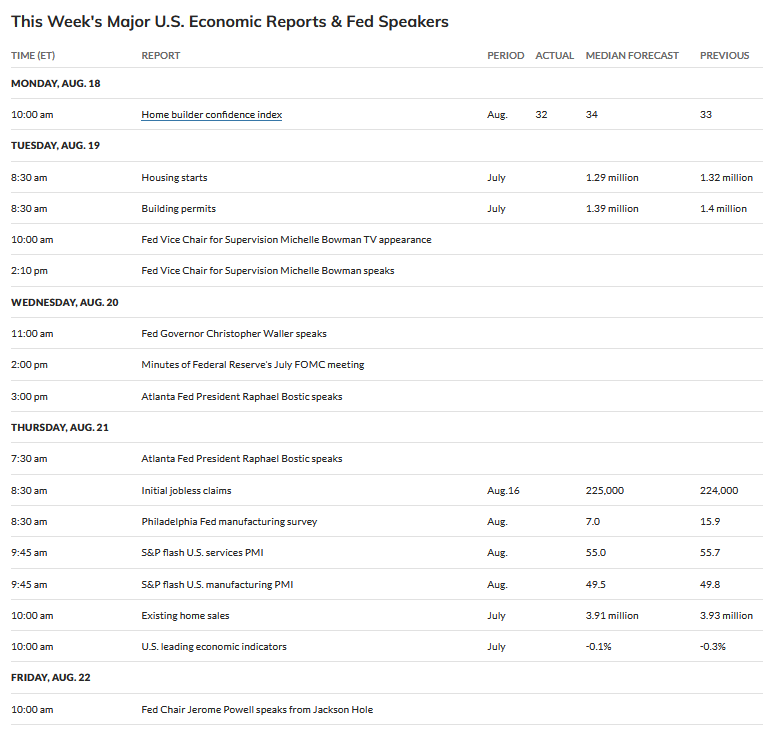Click the Aug.16 period cell
Screen dimensions: 775x733
pos(503,490)
